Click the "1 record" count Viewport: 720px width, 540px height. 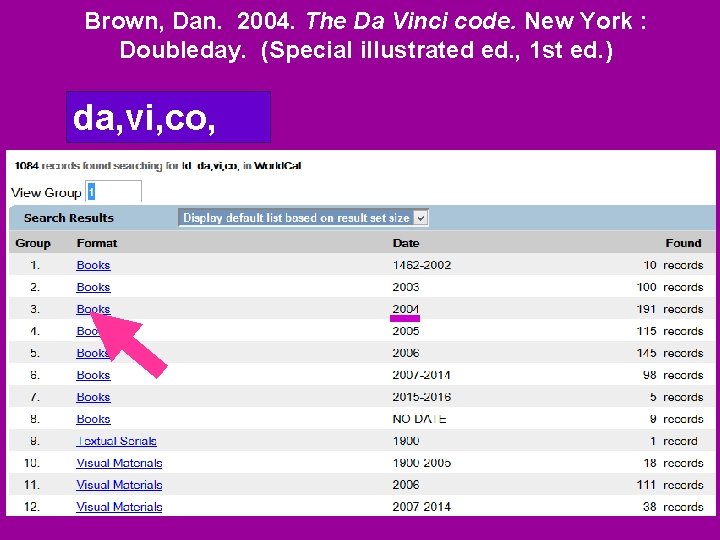click(674, 441)
